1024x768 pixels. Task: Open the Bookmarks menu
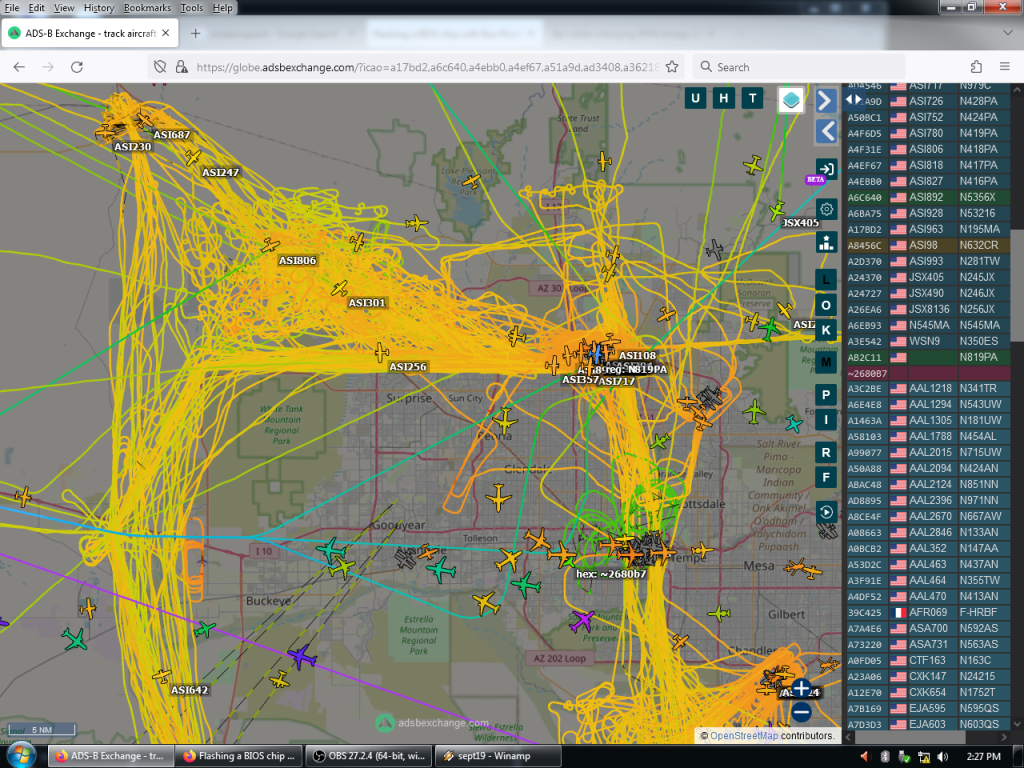[147, 8]
